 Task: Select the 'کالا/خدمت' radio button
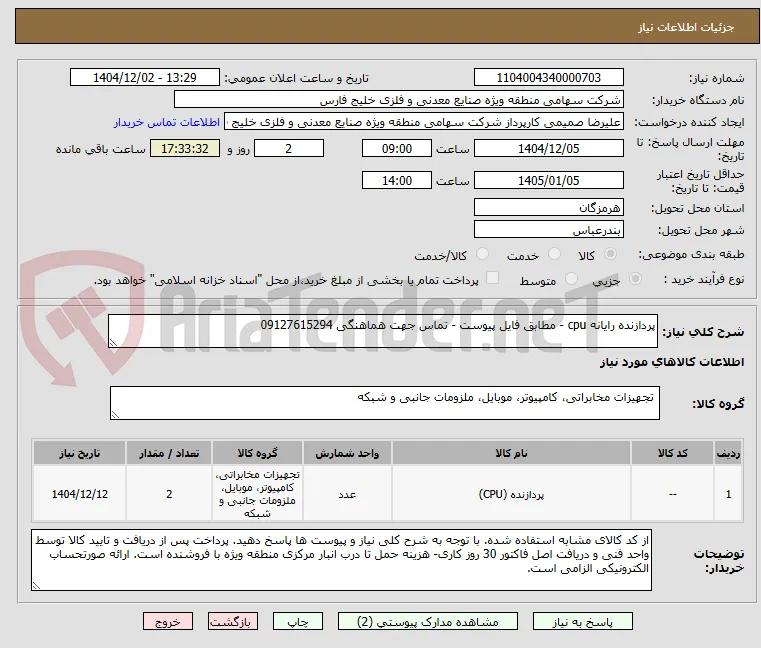[482, 254]
